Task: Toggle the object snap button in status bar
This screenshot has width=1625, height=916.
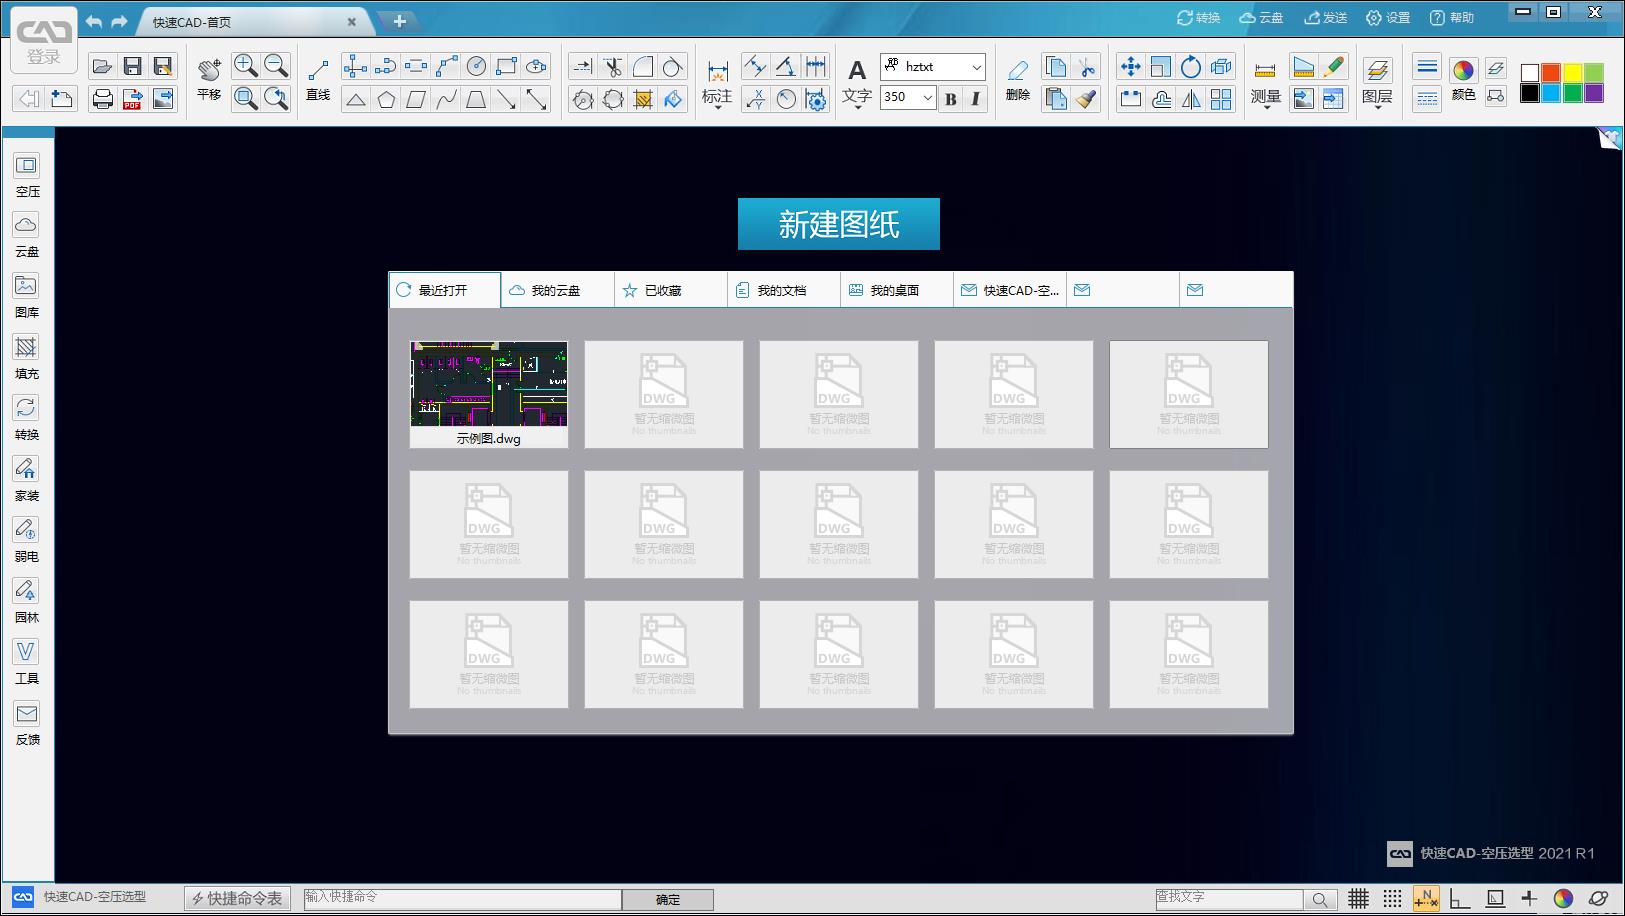Action: [1425, 898]
